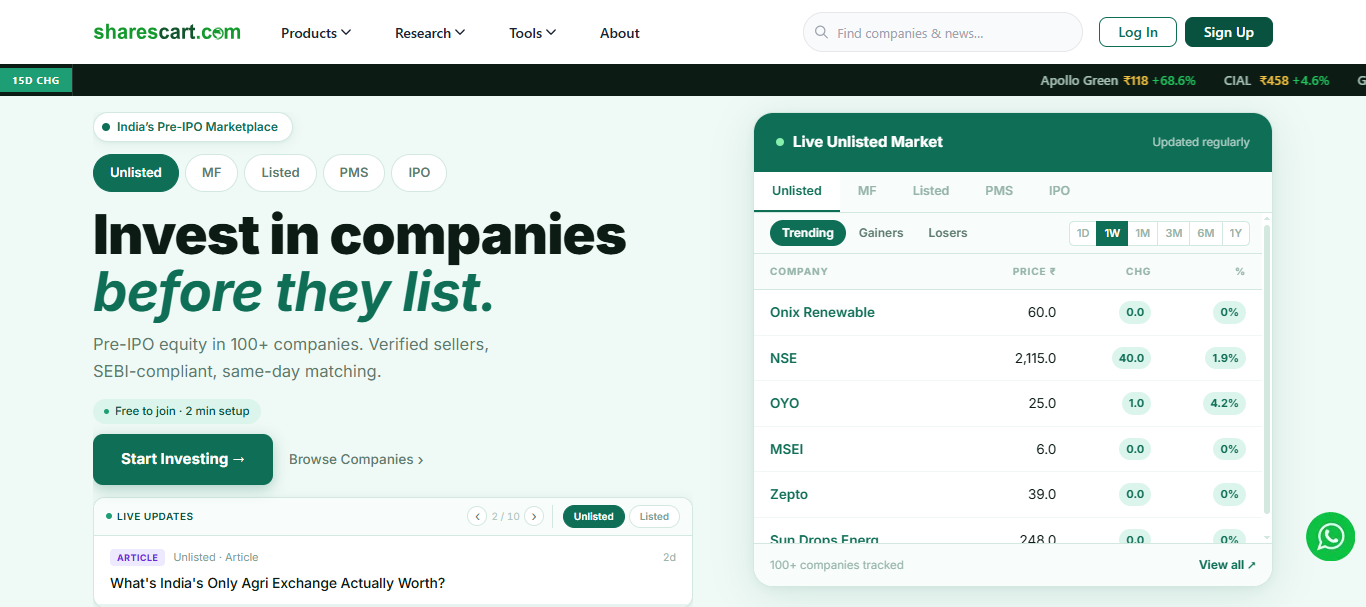The width and height of the screenshot is (1366, 607).
Task: Select the 6M time range
Action: [x=1206, y=233]
